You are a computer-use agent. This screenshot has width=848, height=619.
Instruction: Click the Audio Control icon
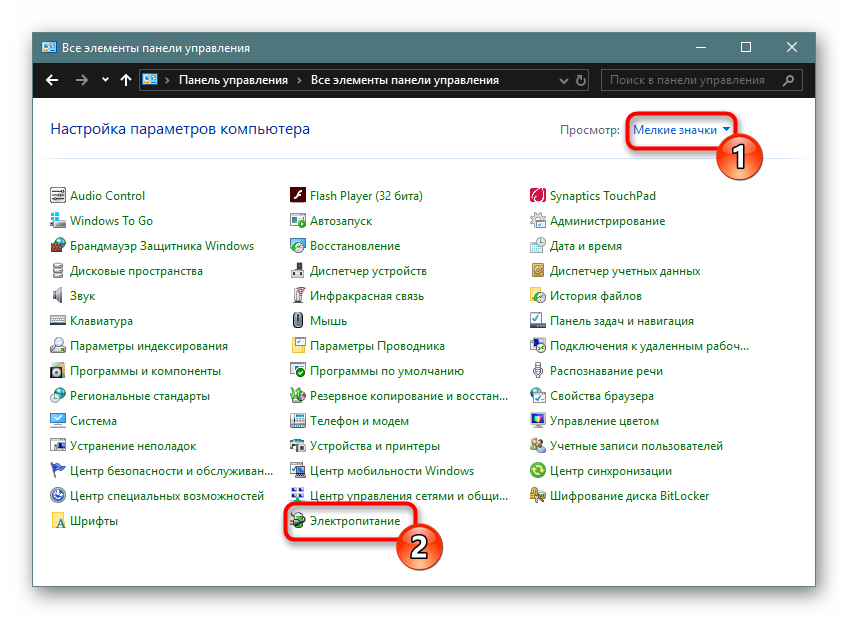[x=57, y=195]
